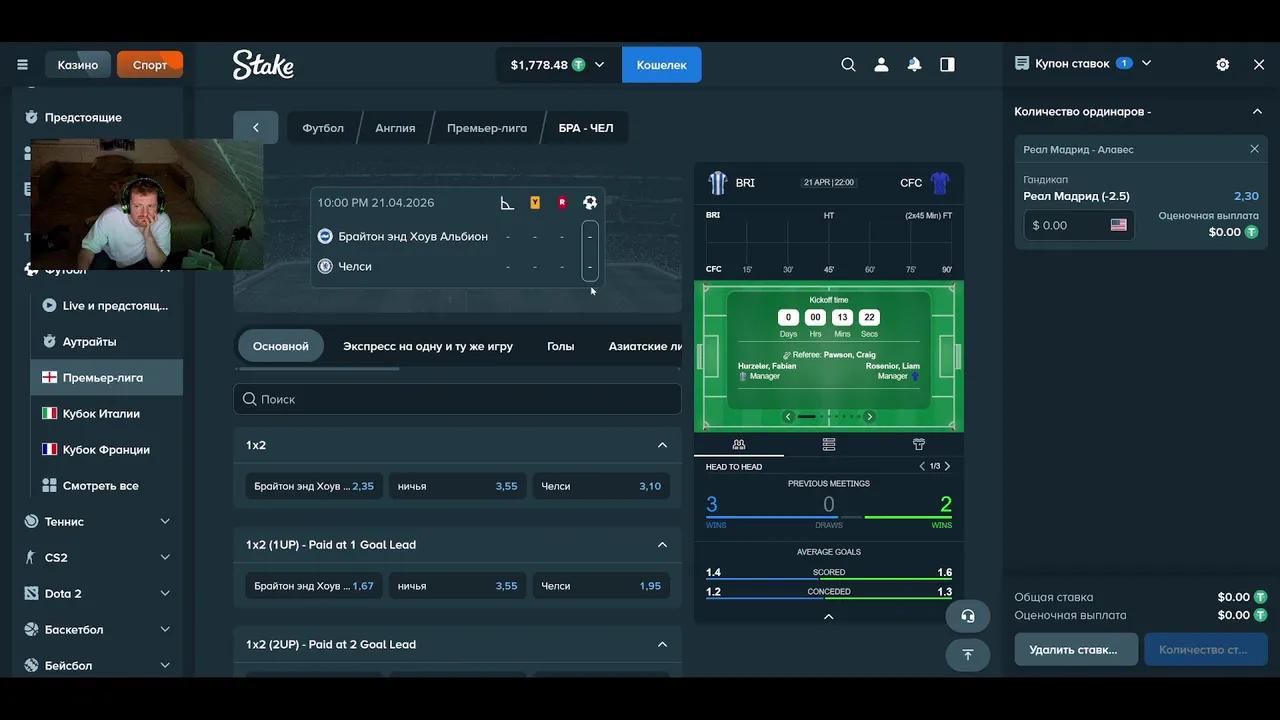Advance the pitch widget carousel right arrow

tap(869, 417)
